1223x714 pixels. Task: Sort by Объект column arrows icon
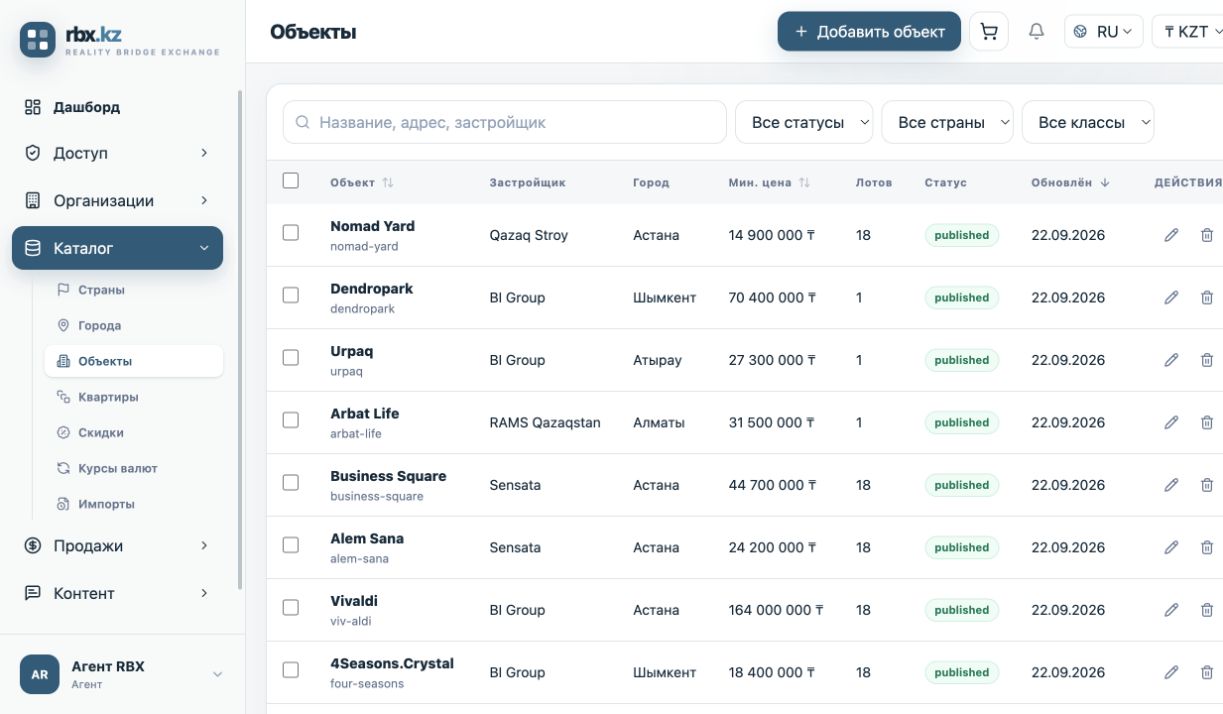pos(388,183)
